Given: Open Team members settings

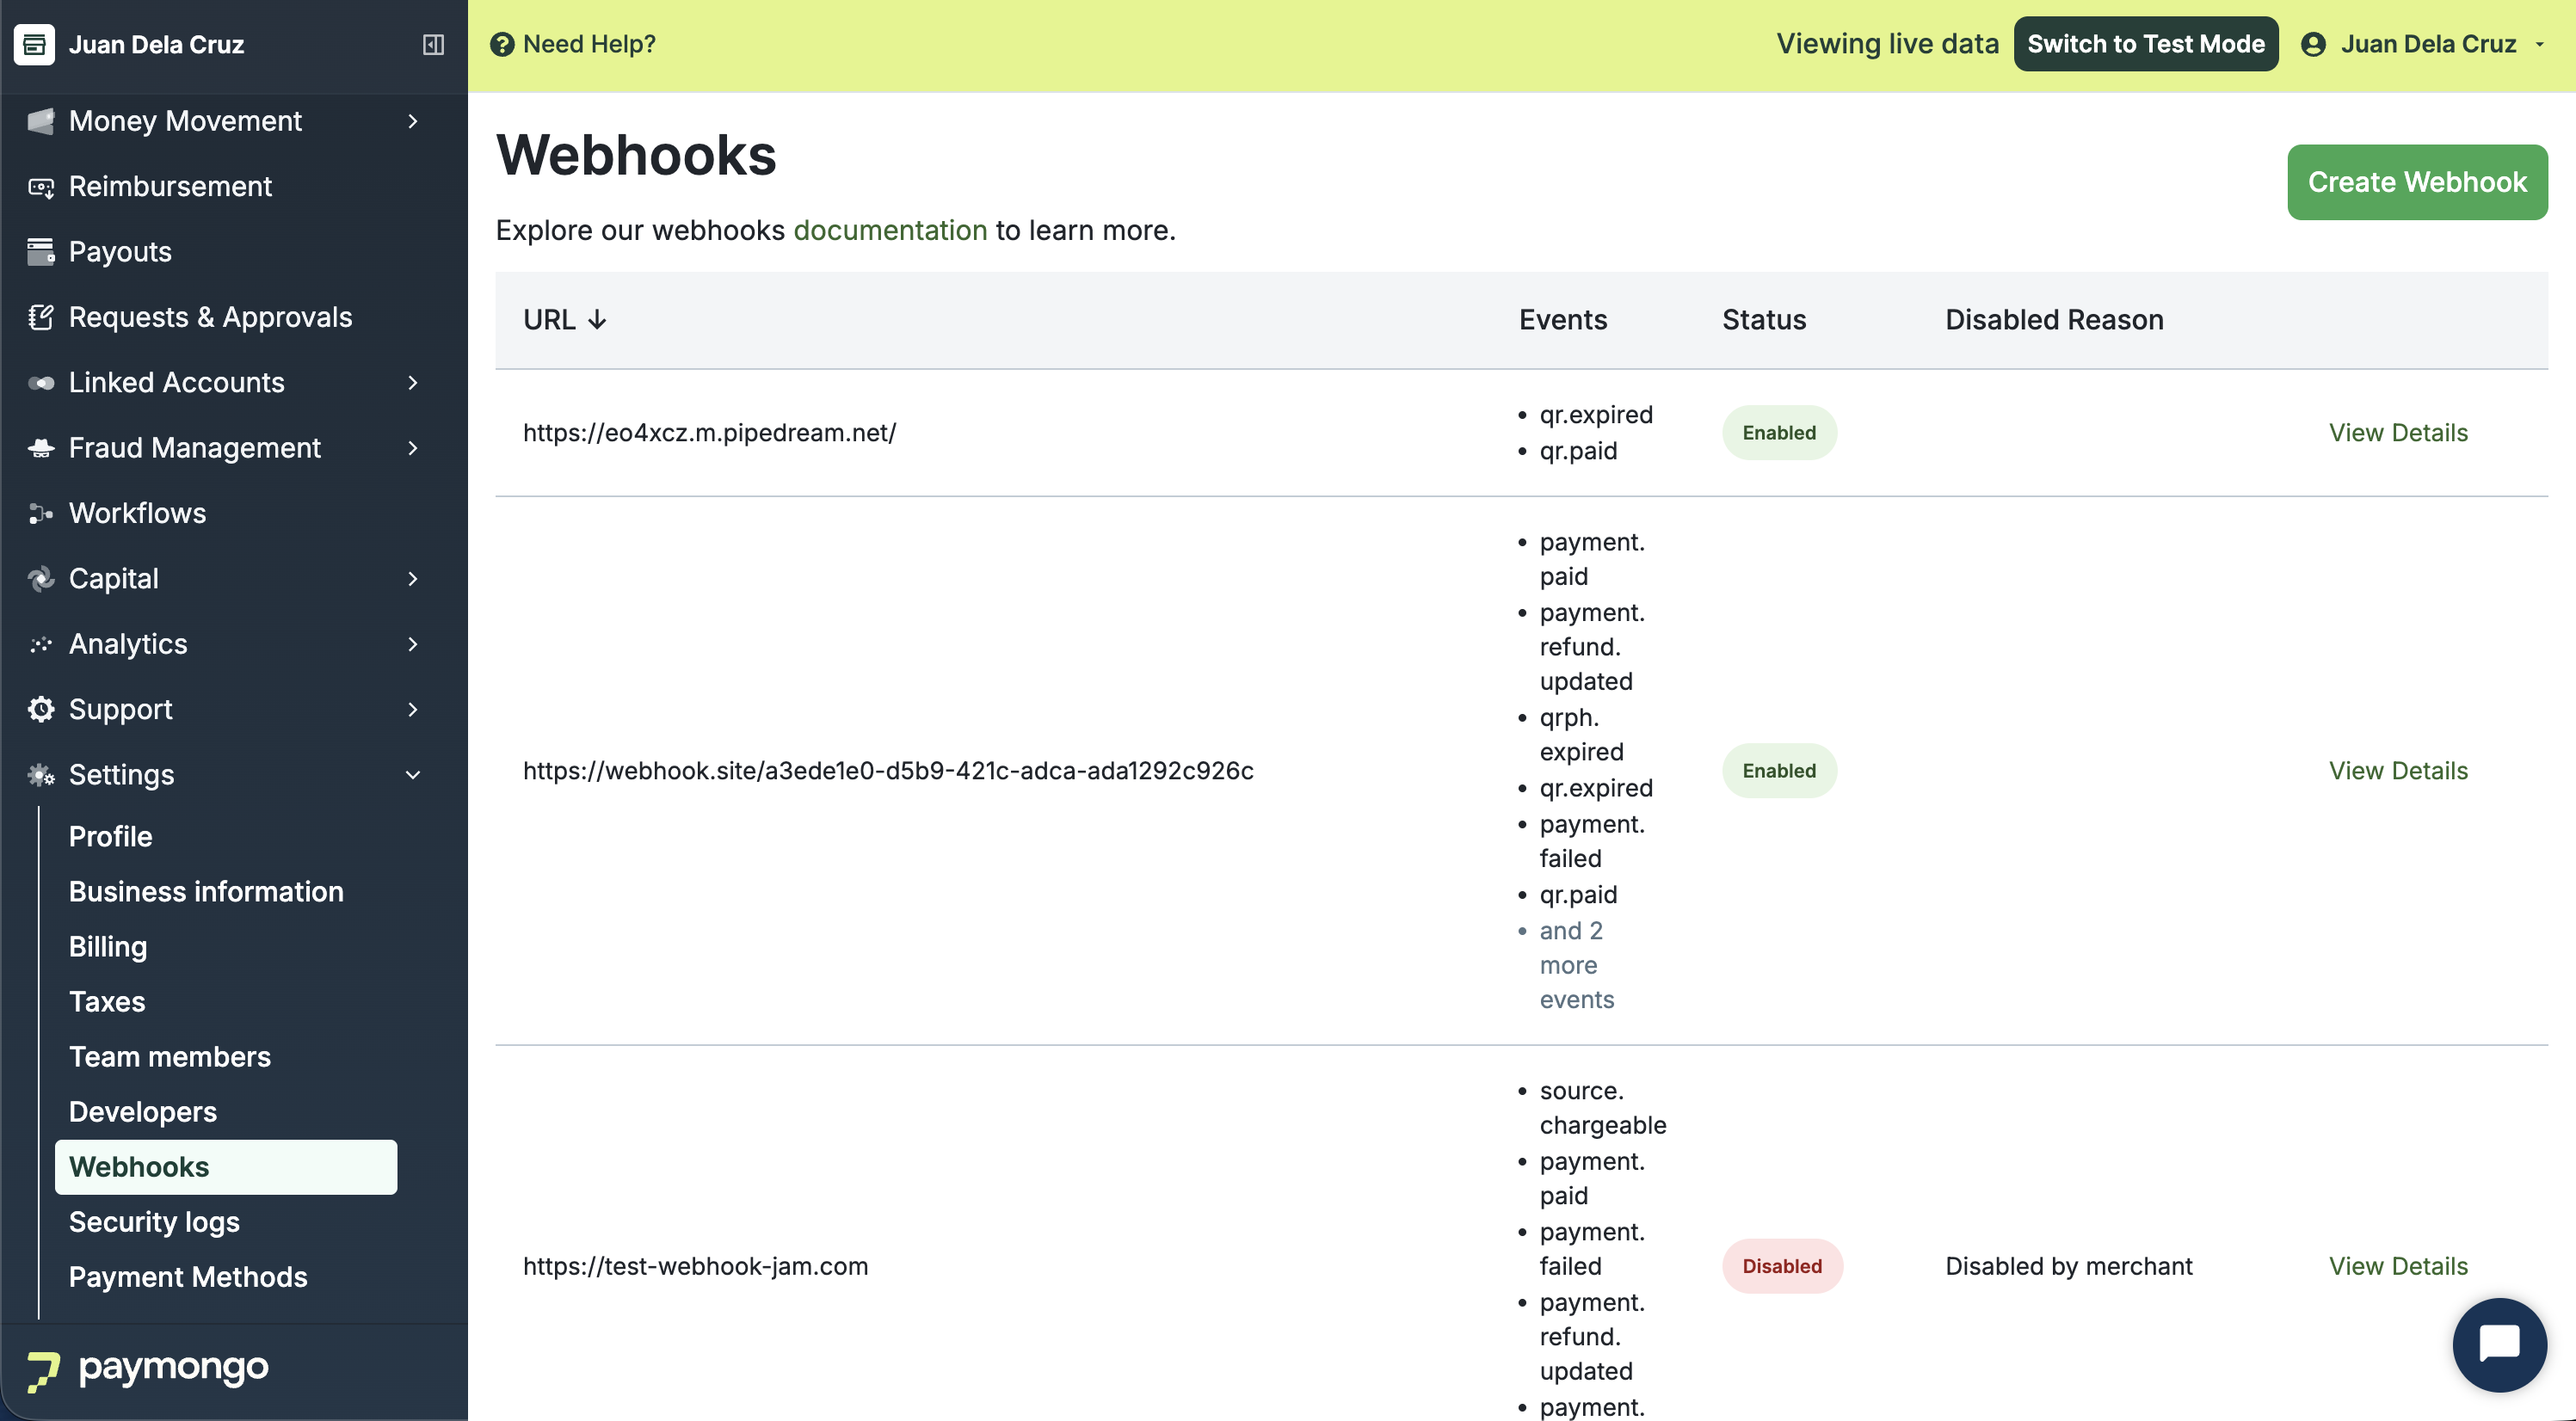Looking at the screenshot, I should (x=170, y=1057).
